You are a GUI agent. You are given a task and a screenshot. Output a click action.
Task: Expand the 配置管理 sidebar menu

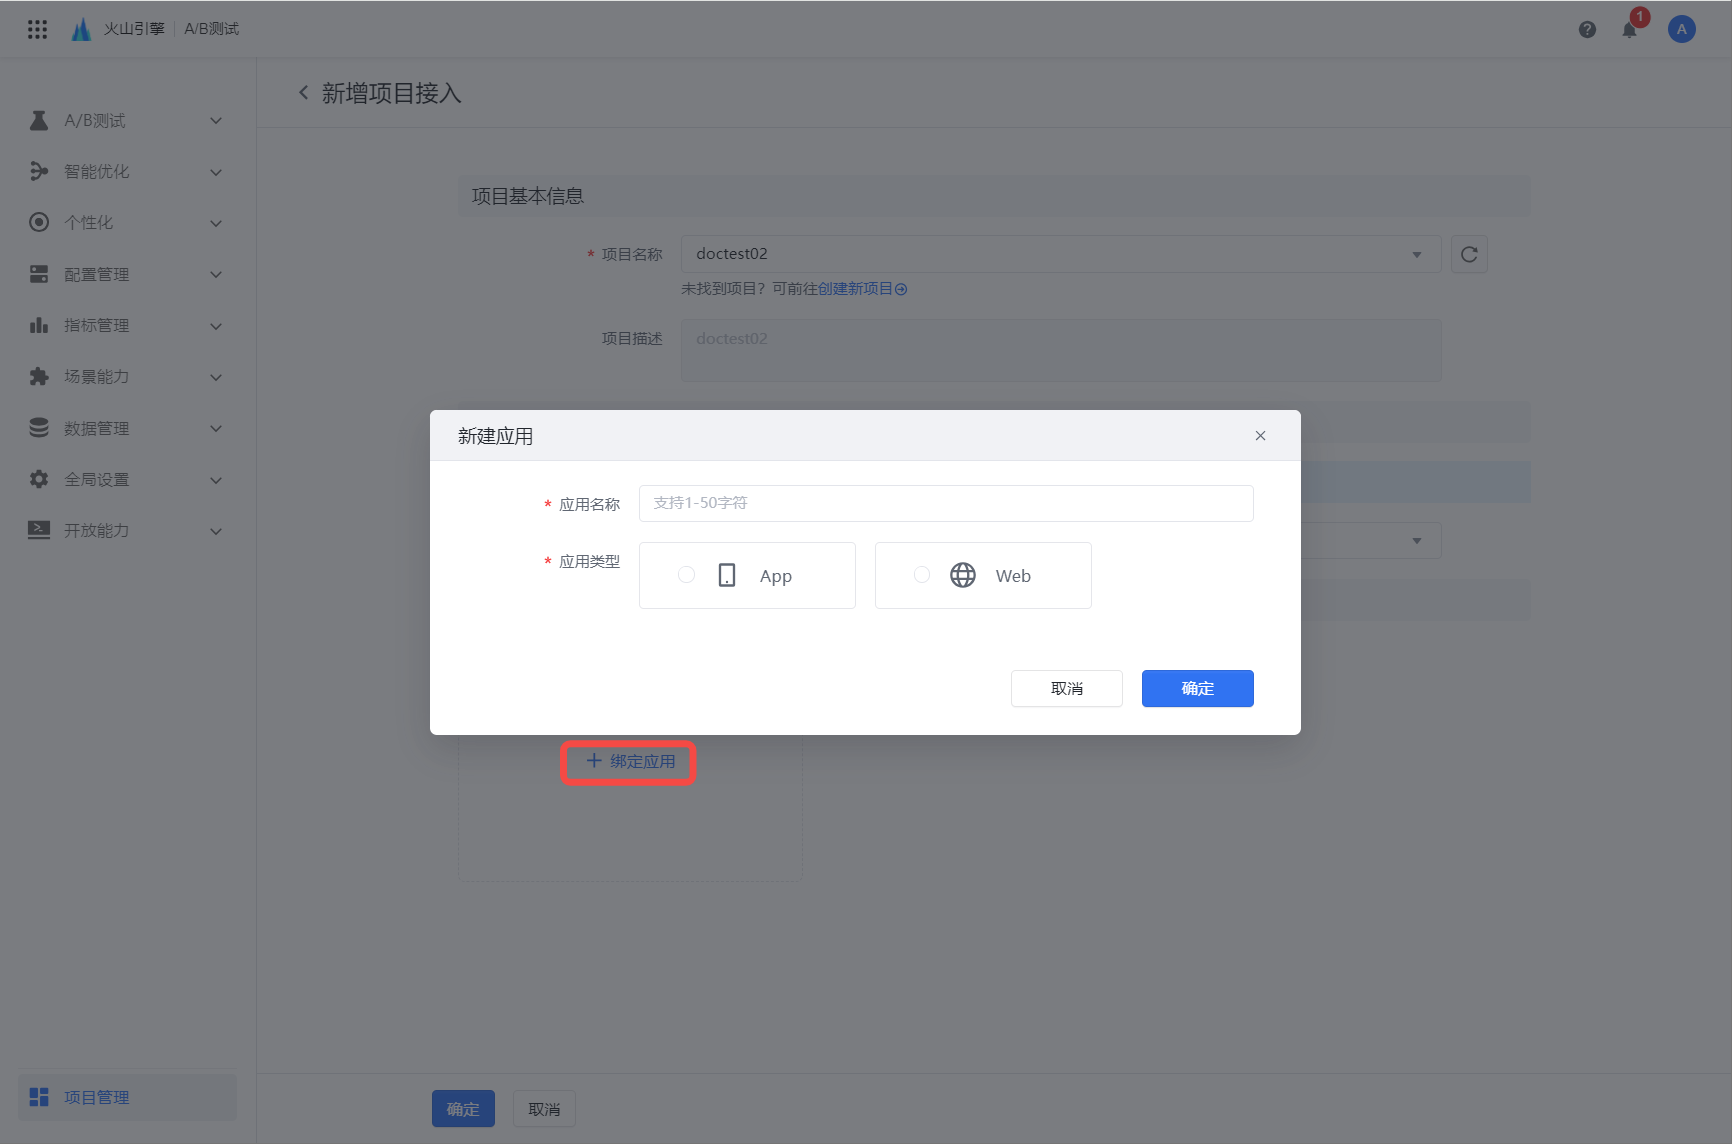click(x=216, y=274)
